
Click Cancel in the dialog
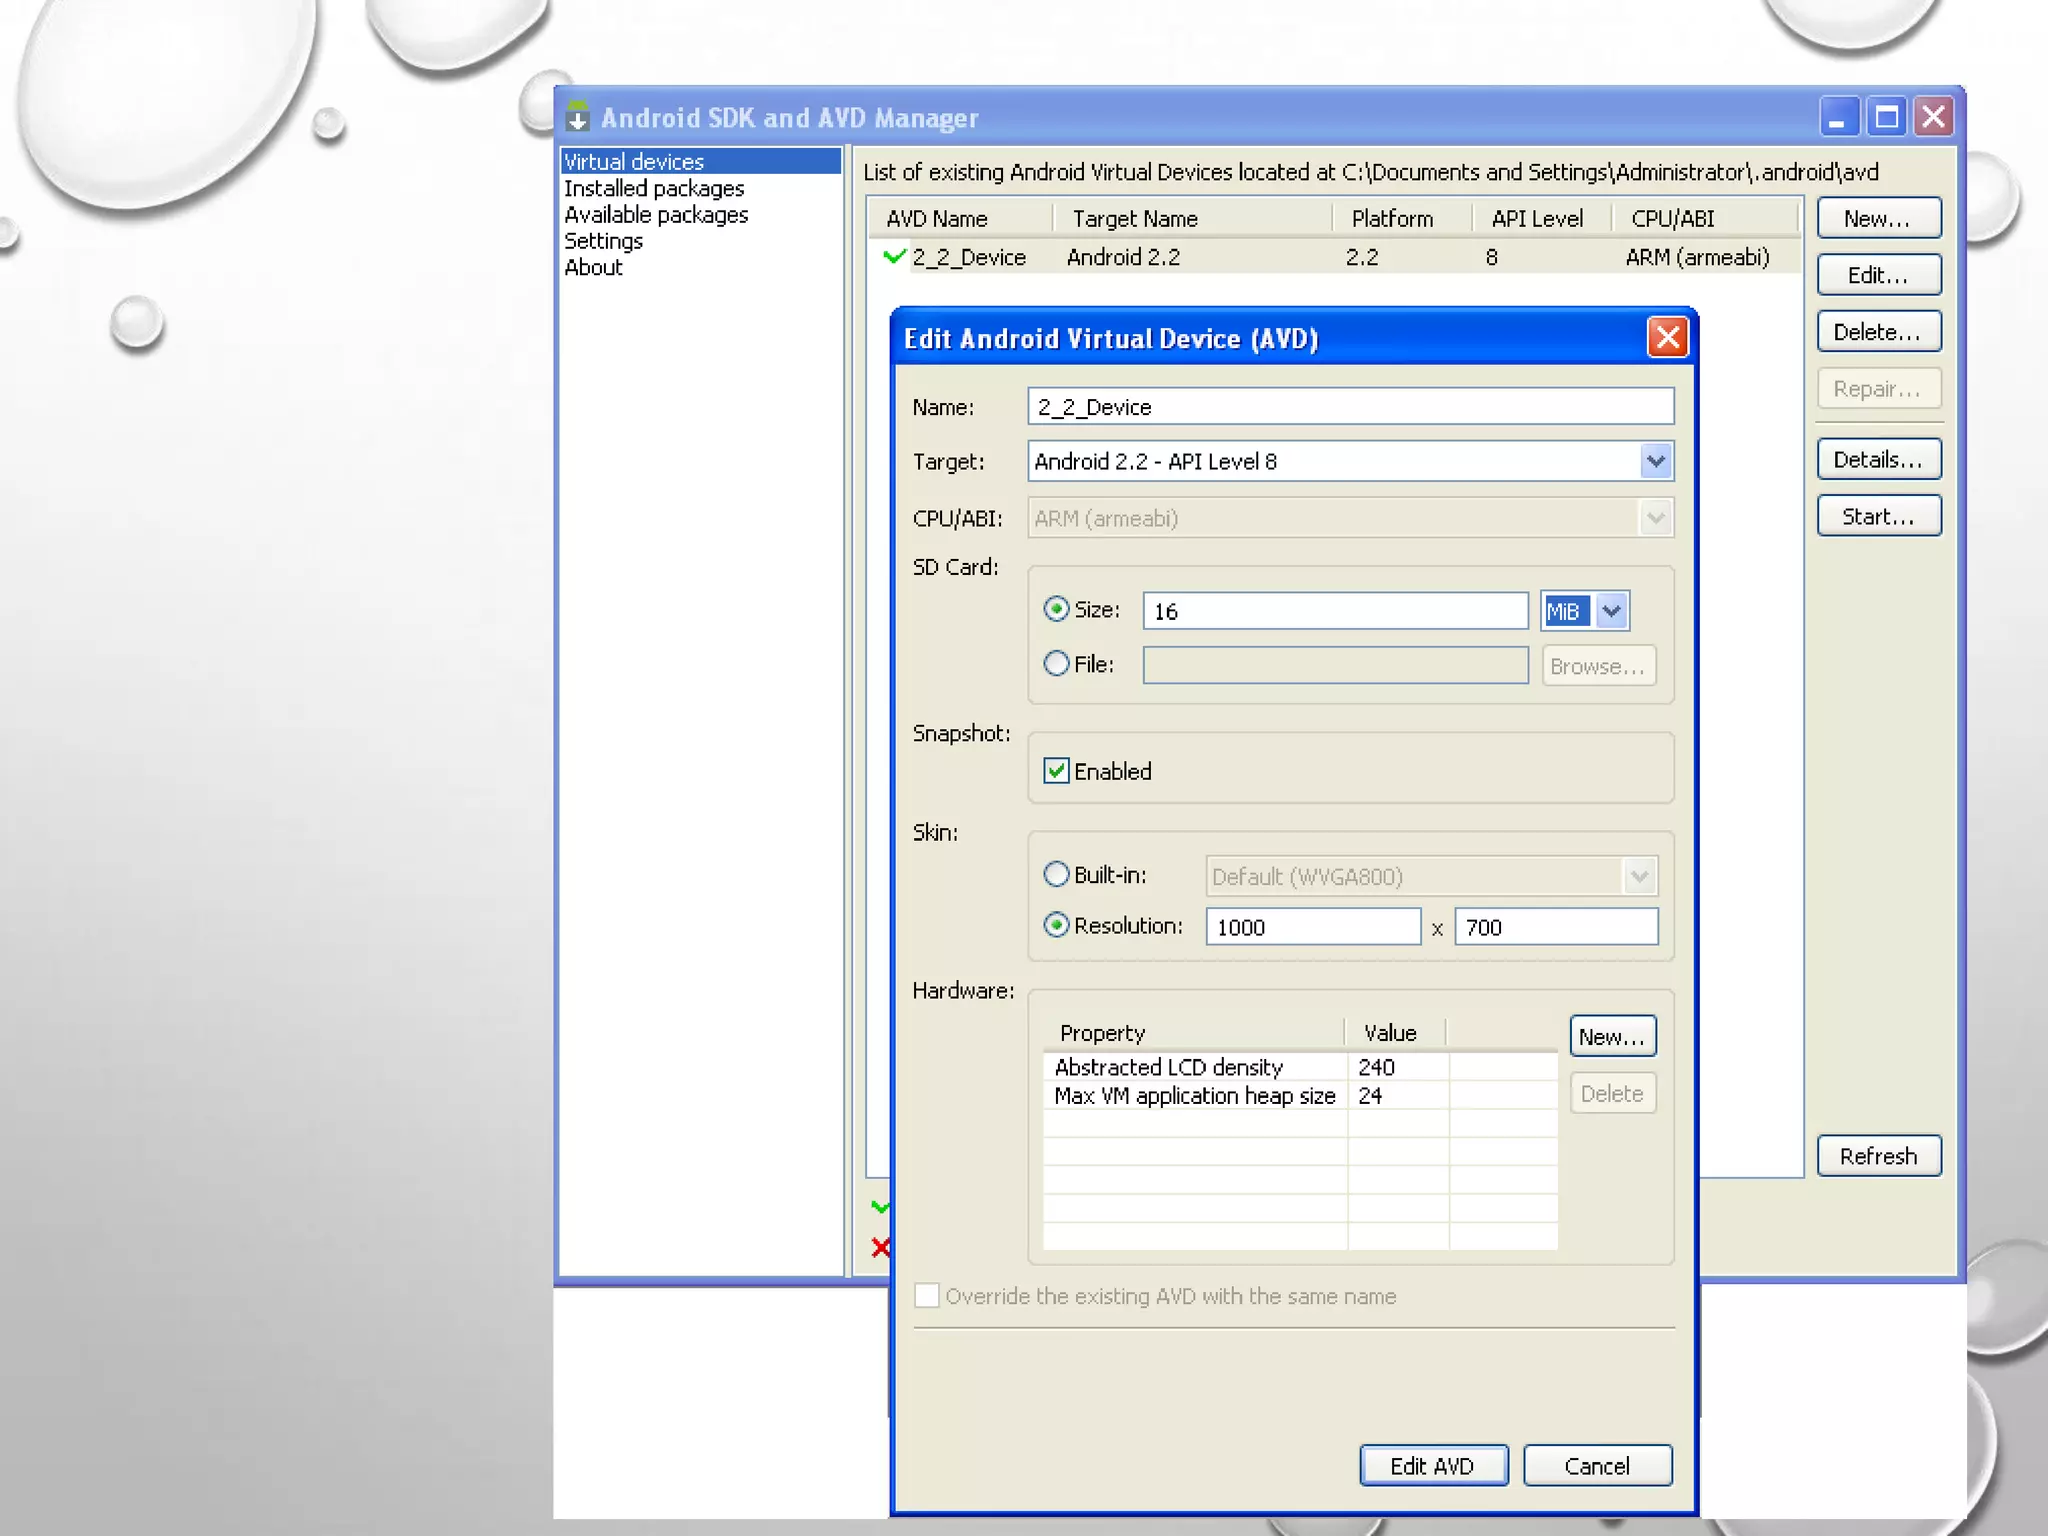(x=1596, y=1466)
